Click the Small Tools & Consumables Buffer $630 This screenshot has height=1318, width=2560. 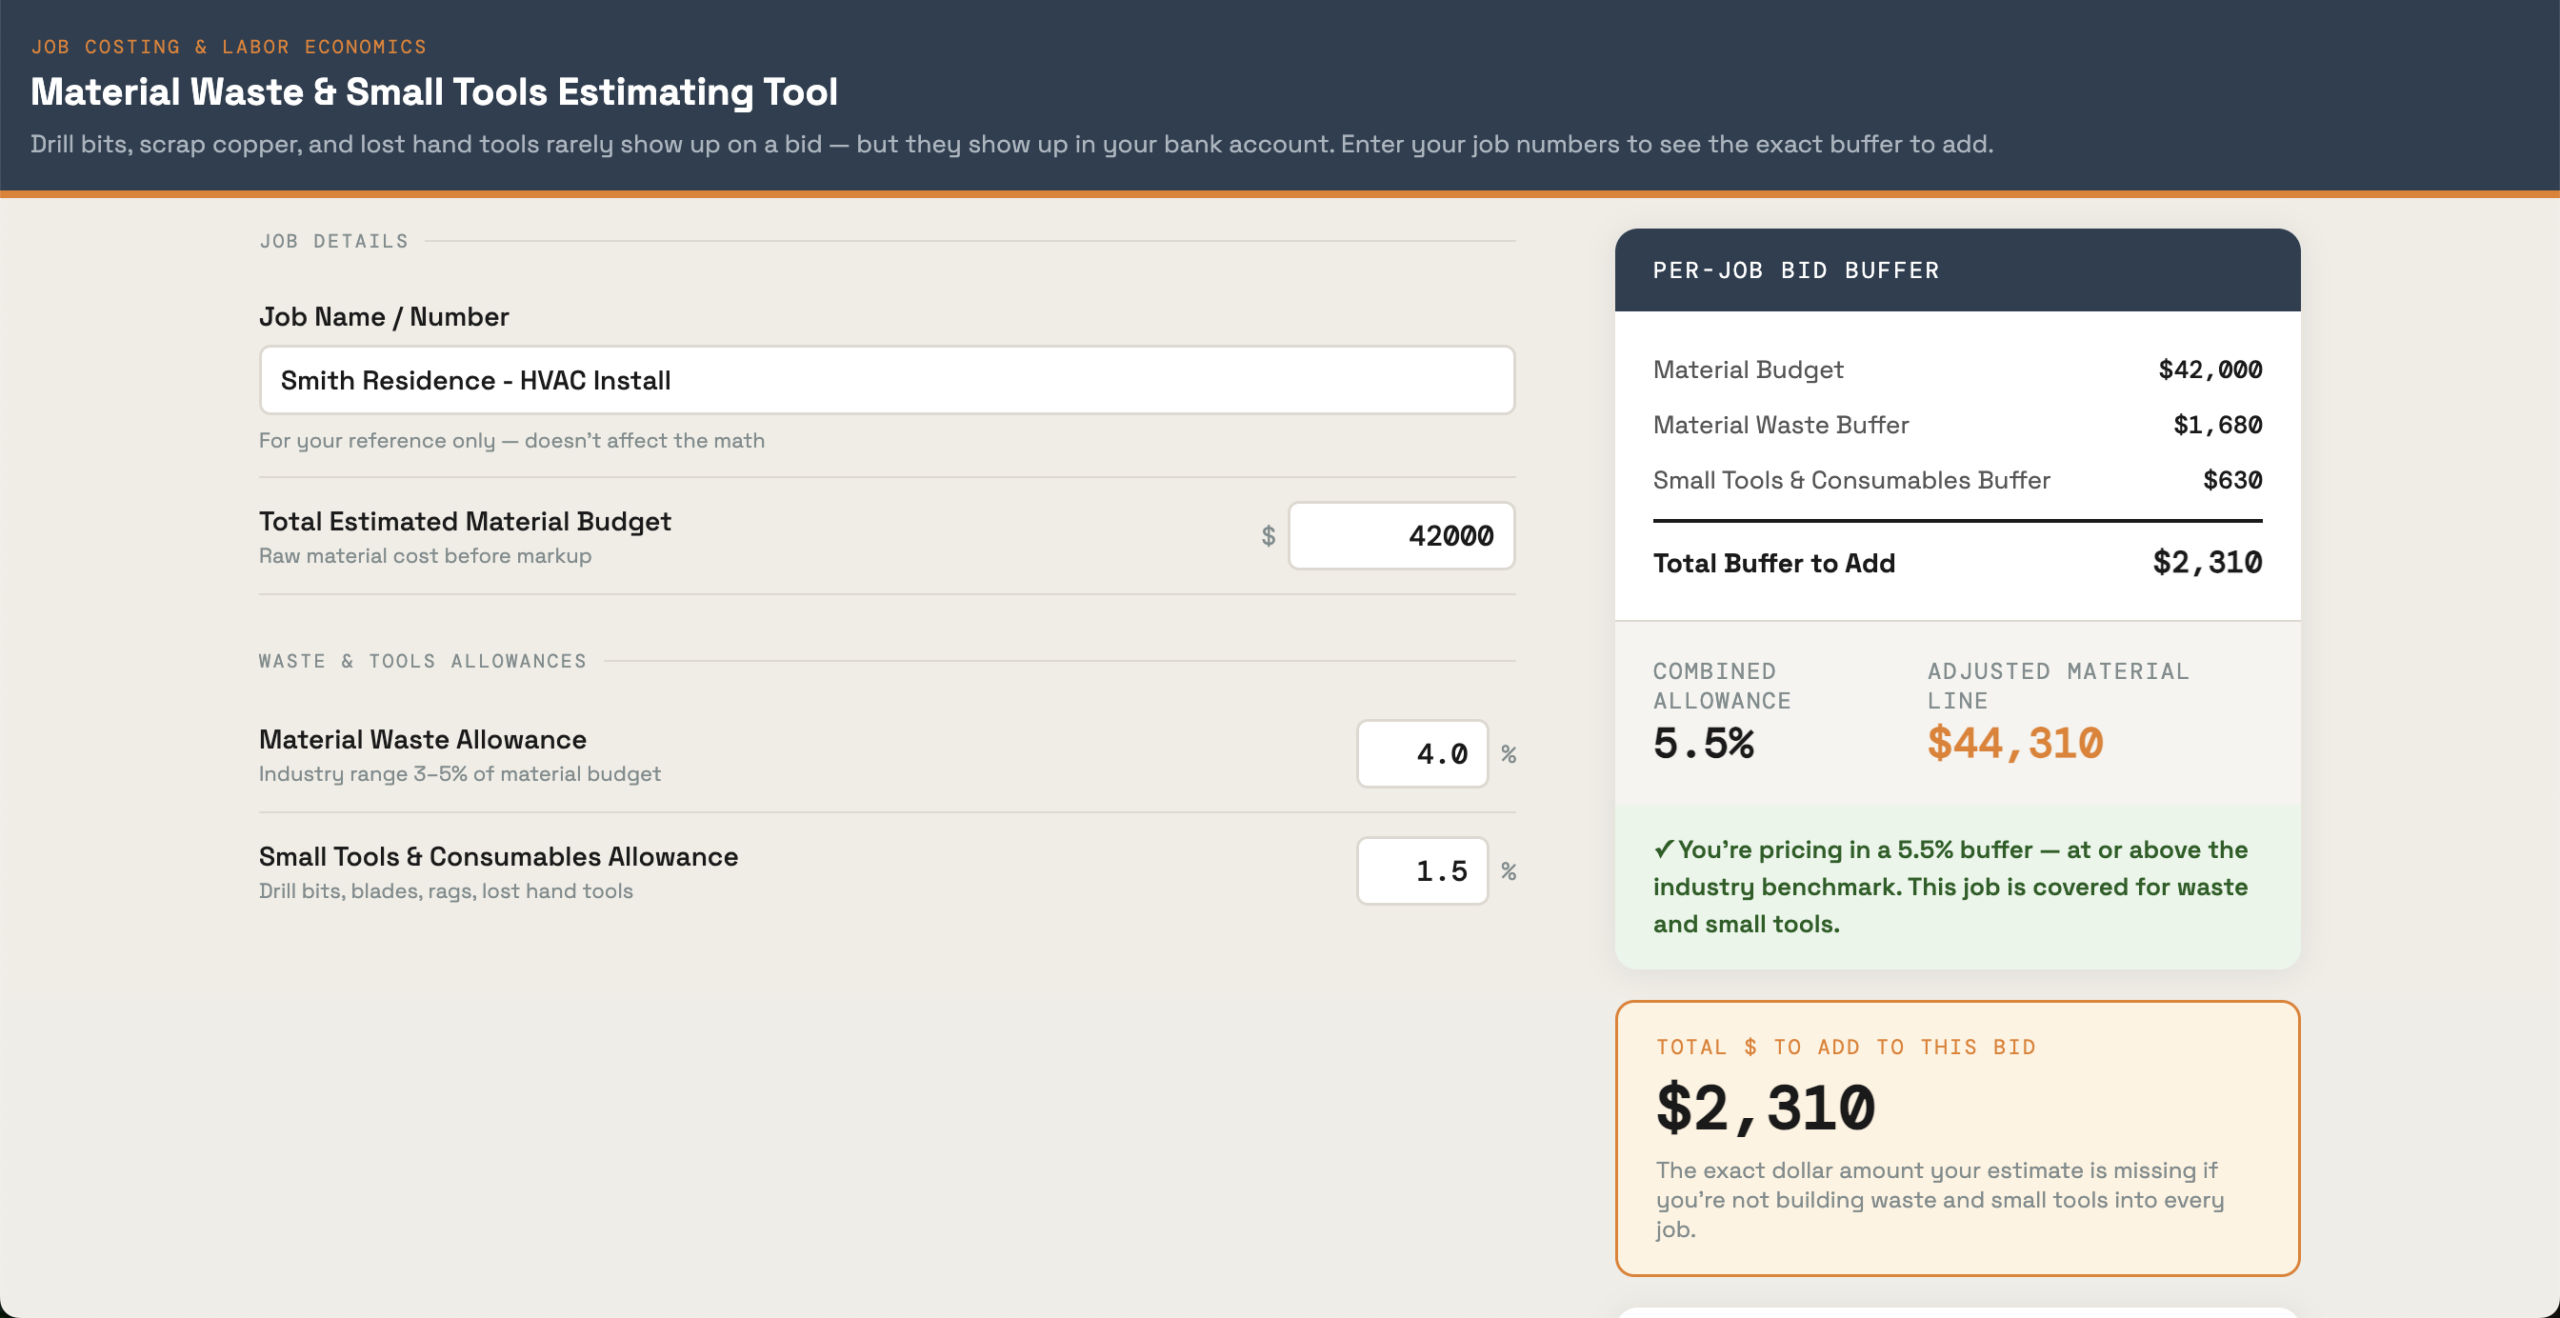(2233, 480)
